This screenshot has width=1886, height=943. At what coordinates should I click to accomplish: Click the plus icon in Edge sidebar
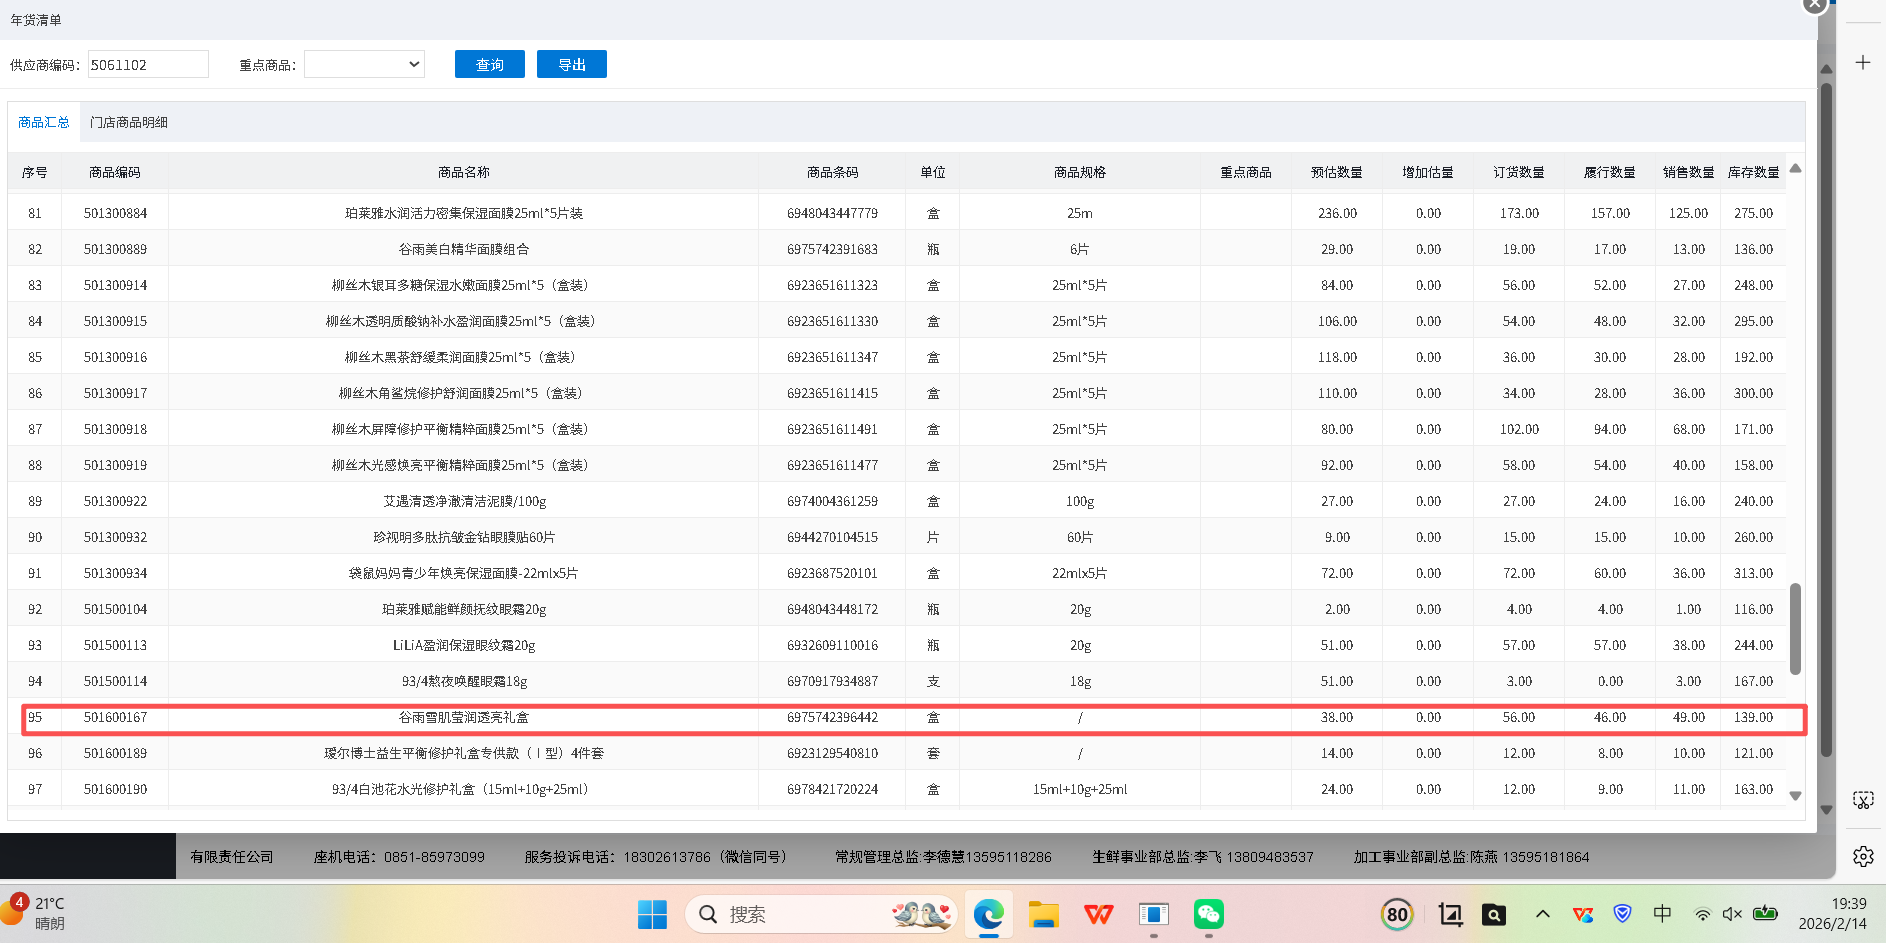coord(1862,62)
